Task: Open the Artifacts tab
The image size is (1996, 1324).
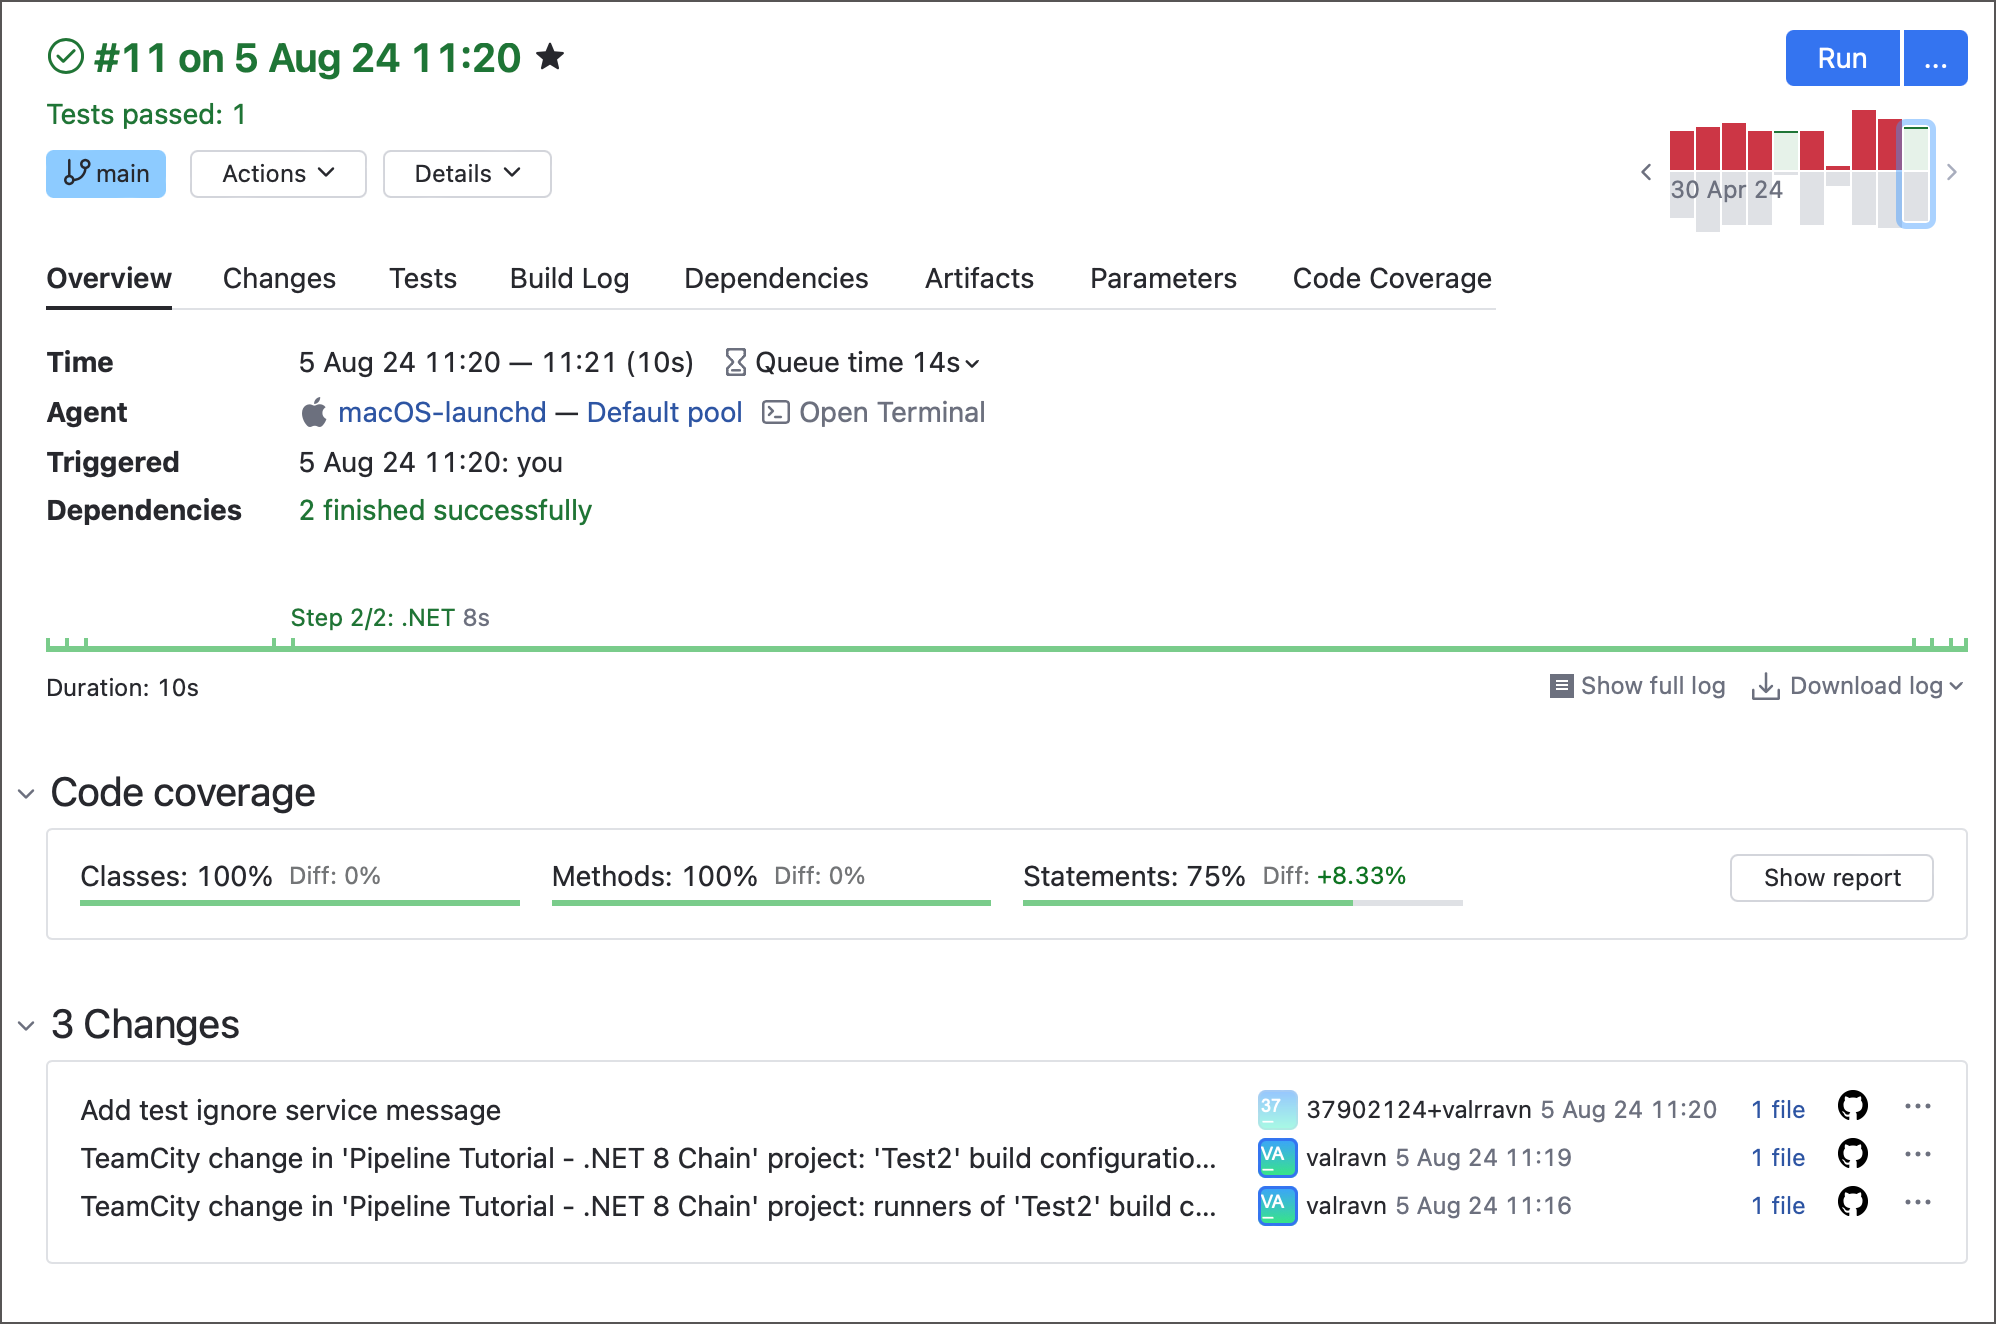Action: pyautogui.click(x=978, y=278)
